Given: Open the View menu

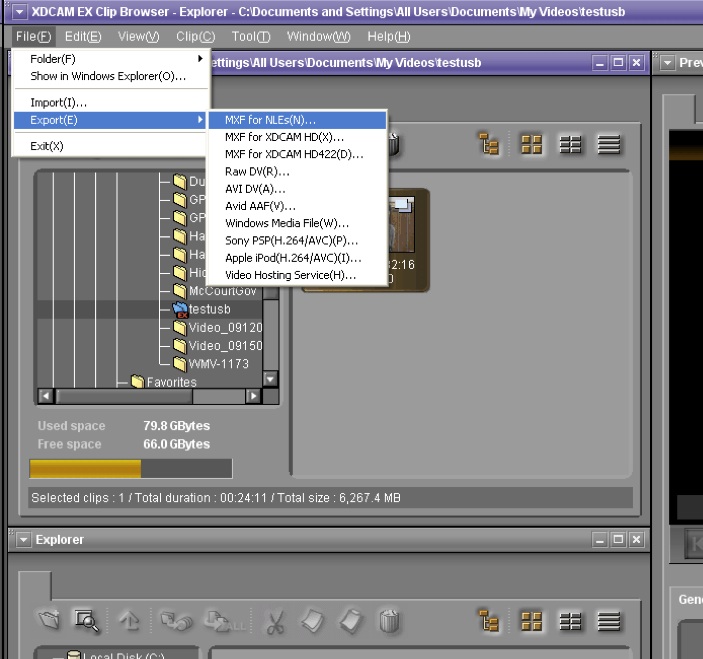Looking at the screenshot, I should (x=139, y=36).
